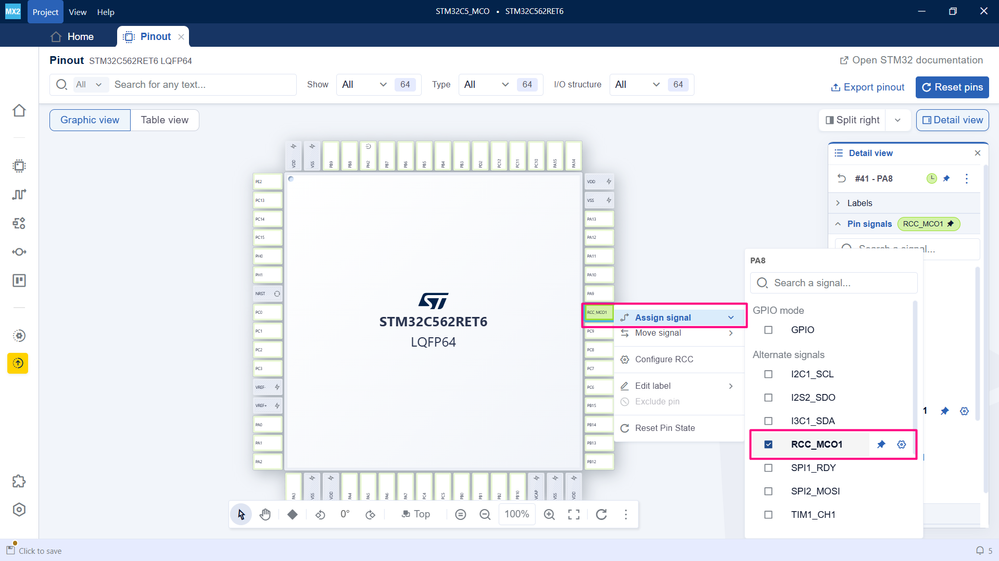Click the 100% zoom level field
999x561 pixels.
point(517,515)
